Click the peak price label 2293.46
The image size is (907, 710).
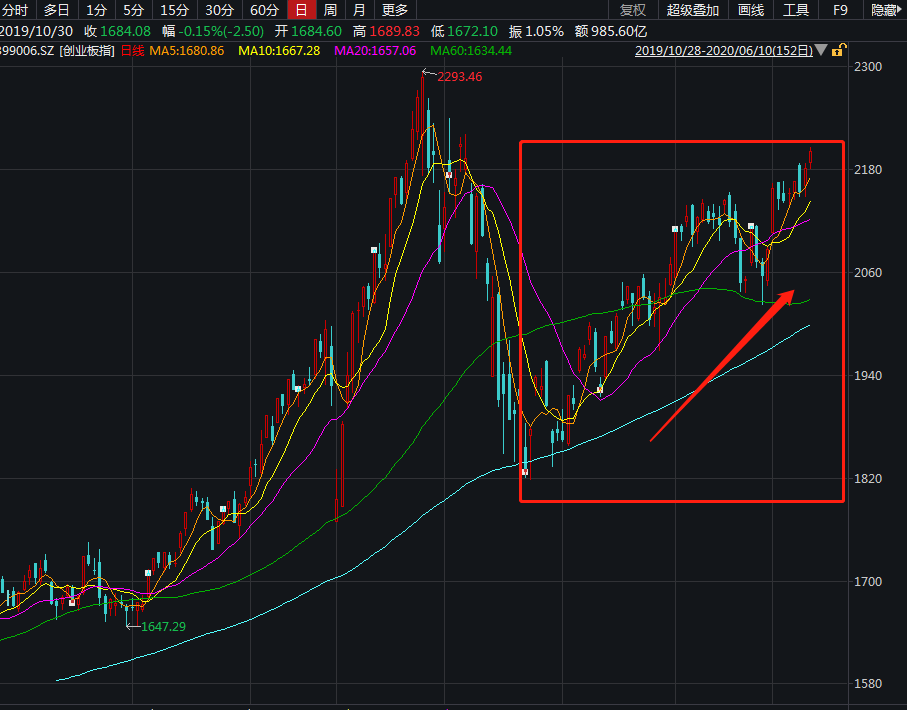click(x=459, y=76)
